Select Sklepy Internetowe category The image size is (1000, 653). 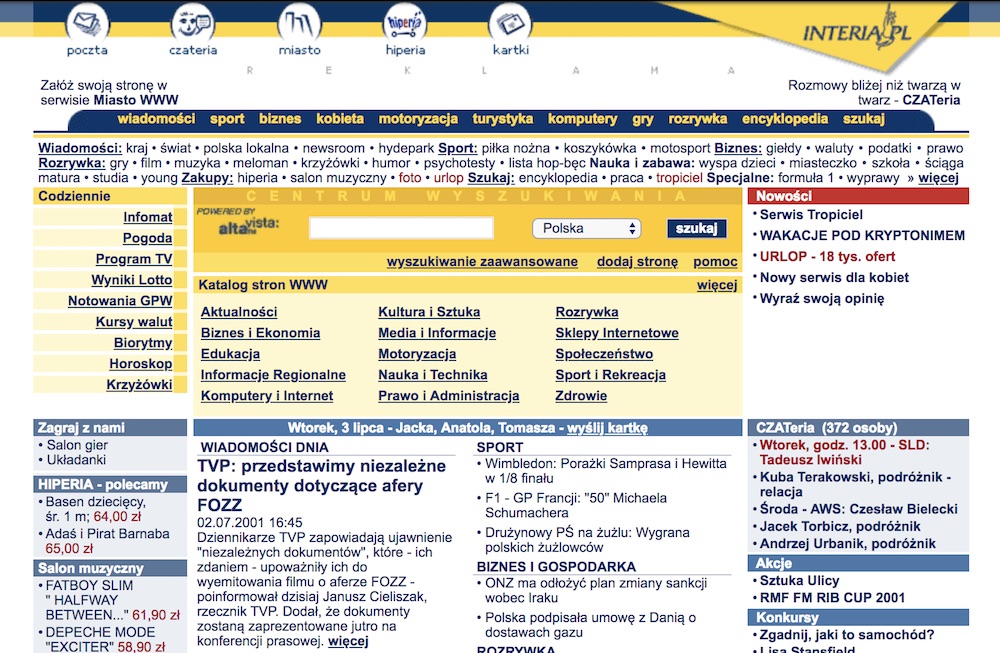[617, 333]
